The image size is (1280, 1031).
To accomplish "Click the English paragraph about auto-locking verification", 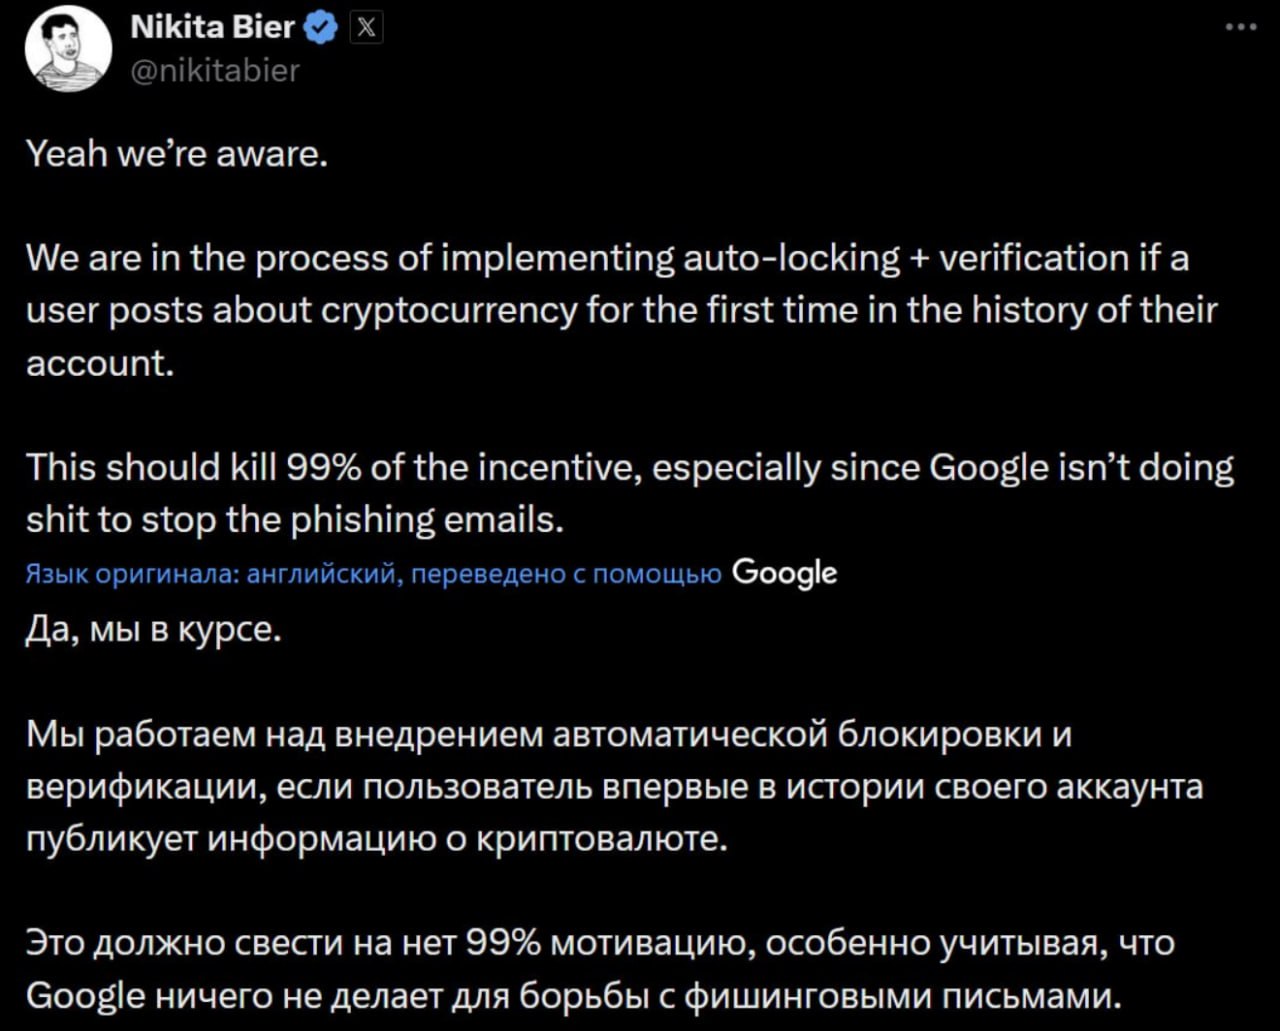I will (620, 310).
